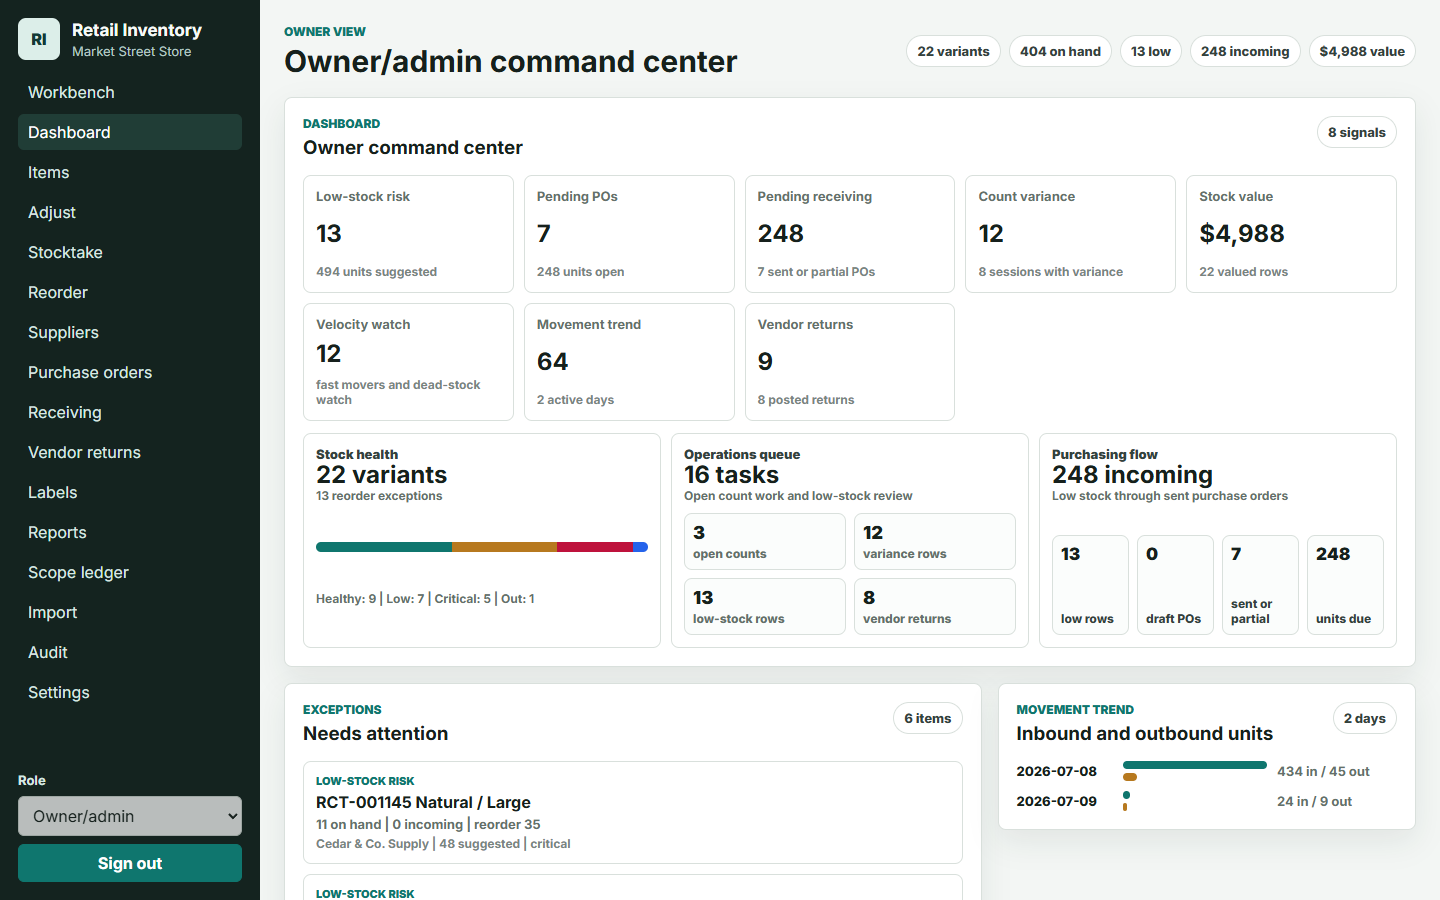
Task: Open the Count variance card
Action: tap(1070, 234)
